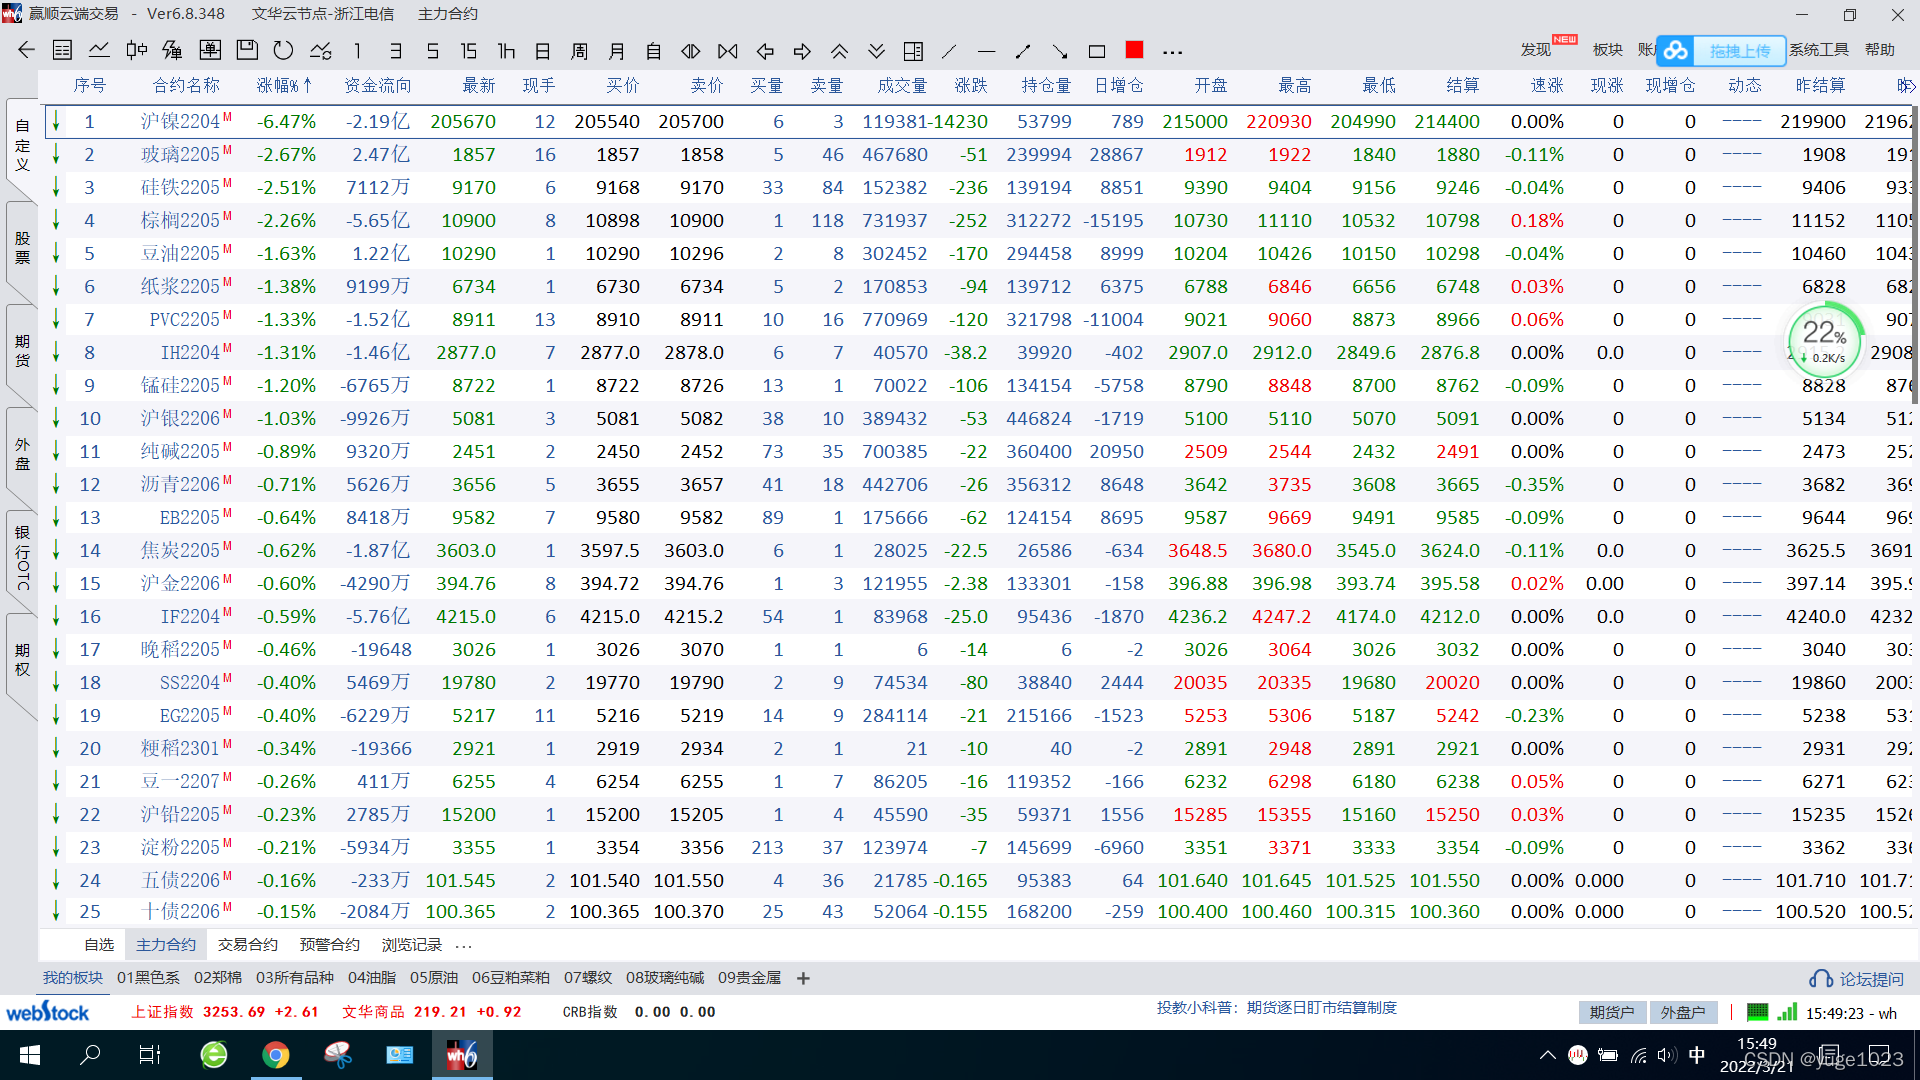Select the weekly (周) period button
1920x1080 pixels.
[x=579, y=50]
